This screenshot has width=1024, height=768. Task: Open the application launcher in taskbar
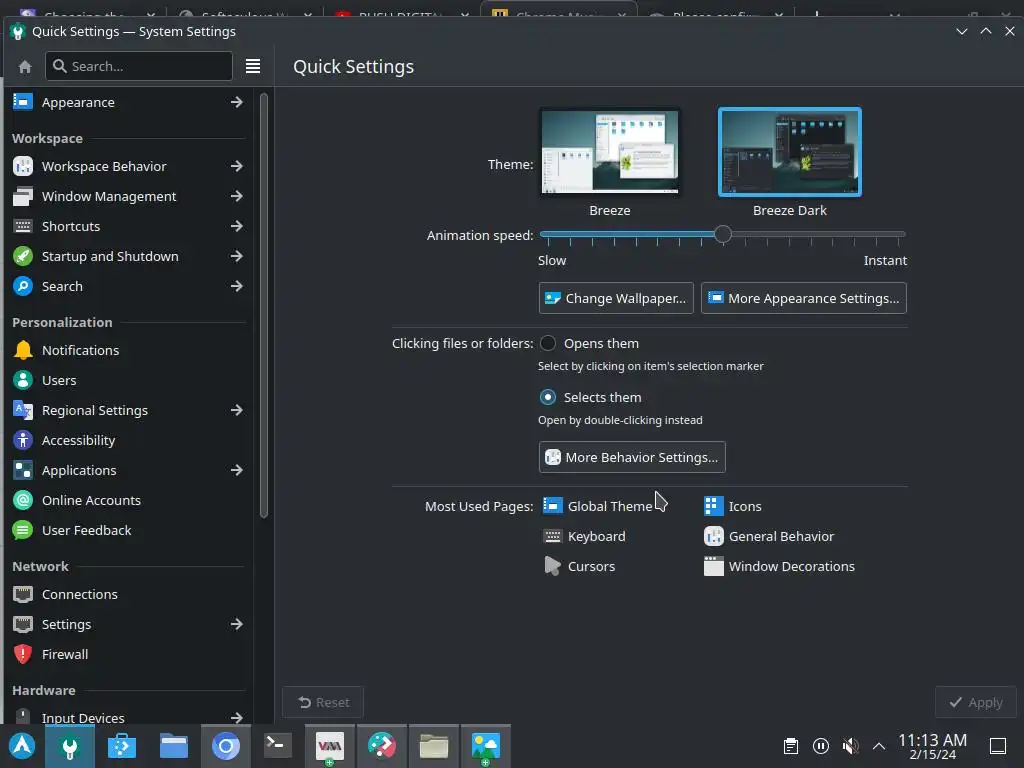[22, 746]
